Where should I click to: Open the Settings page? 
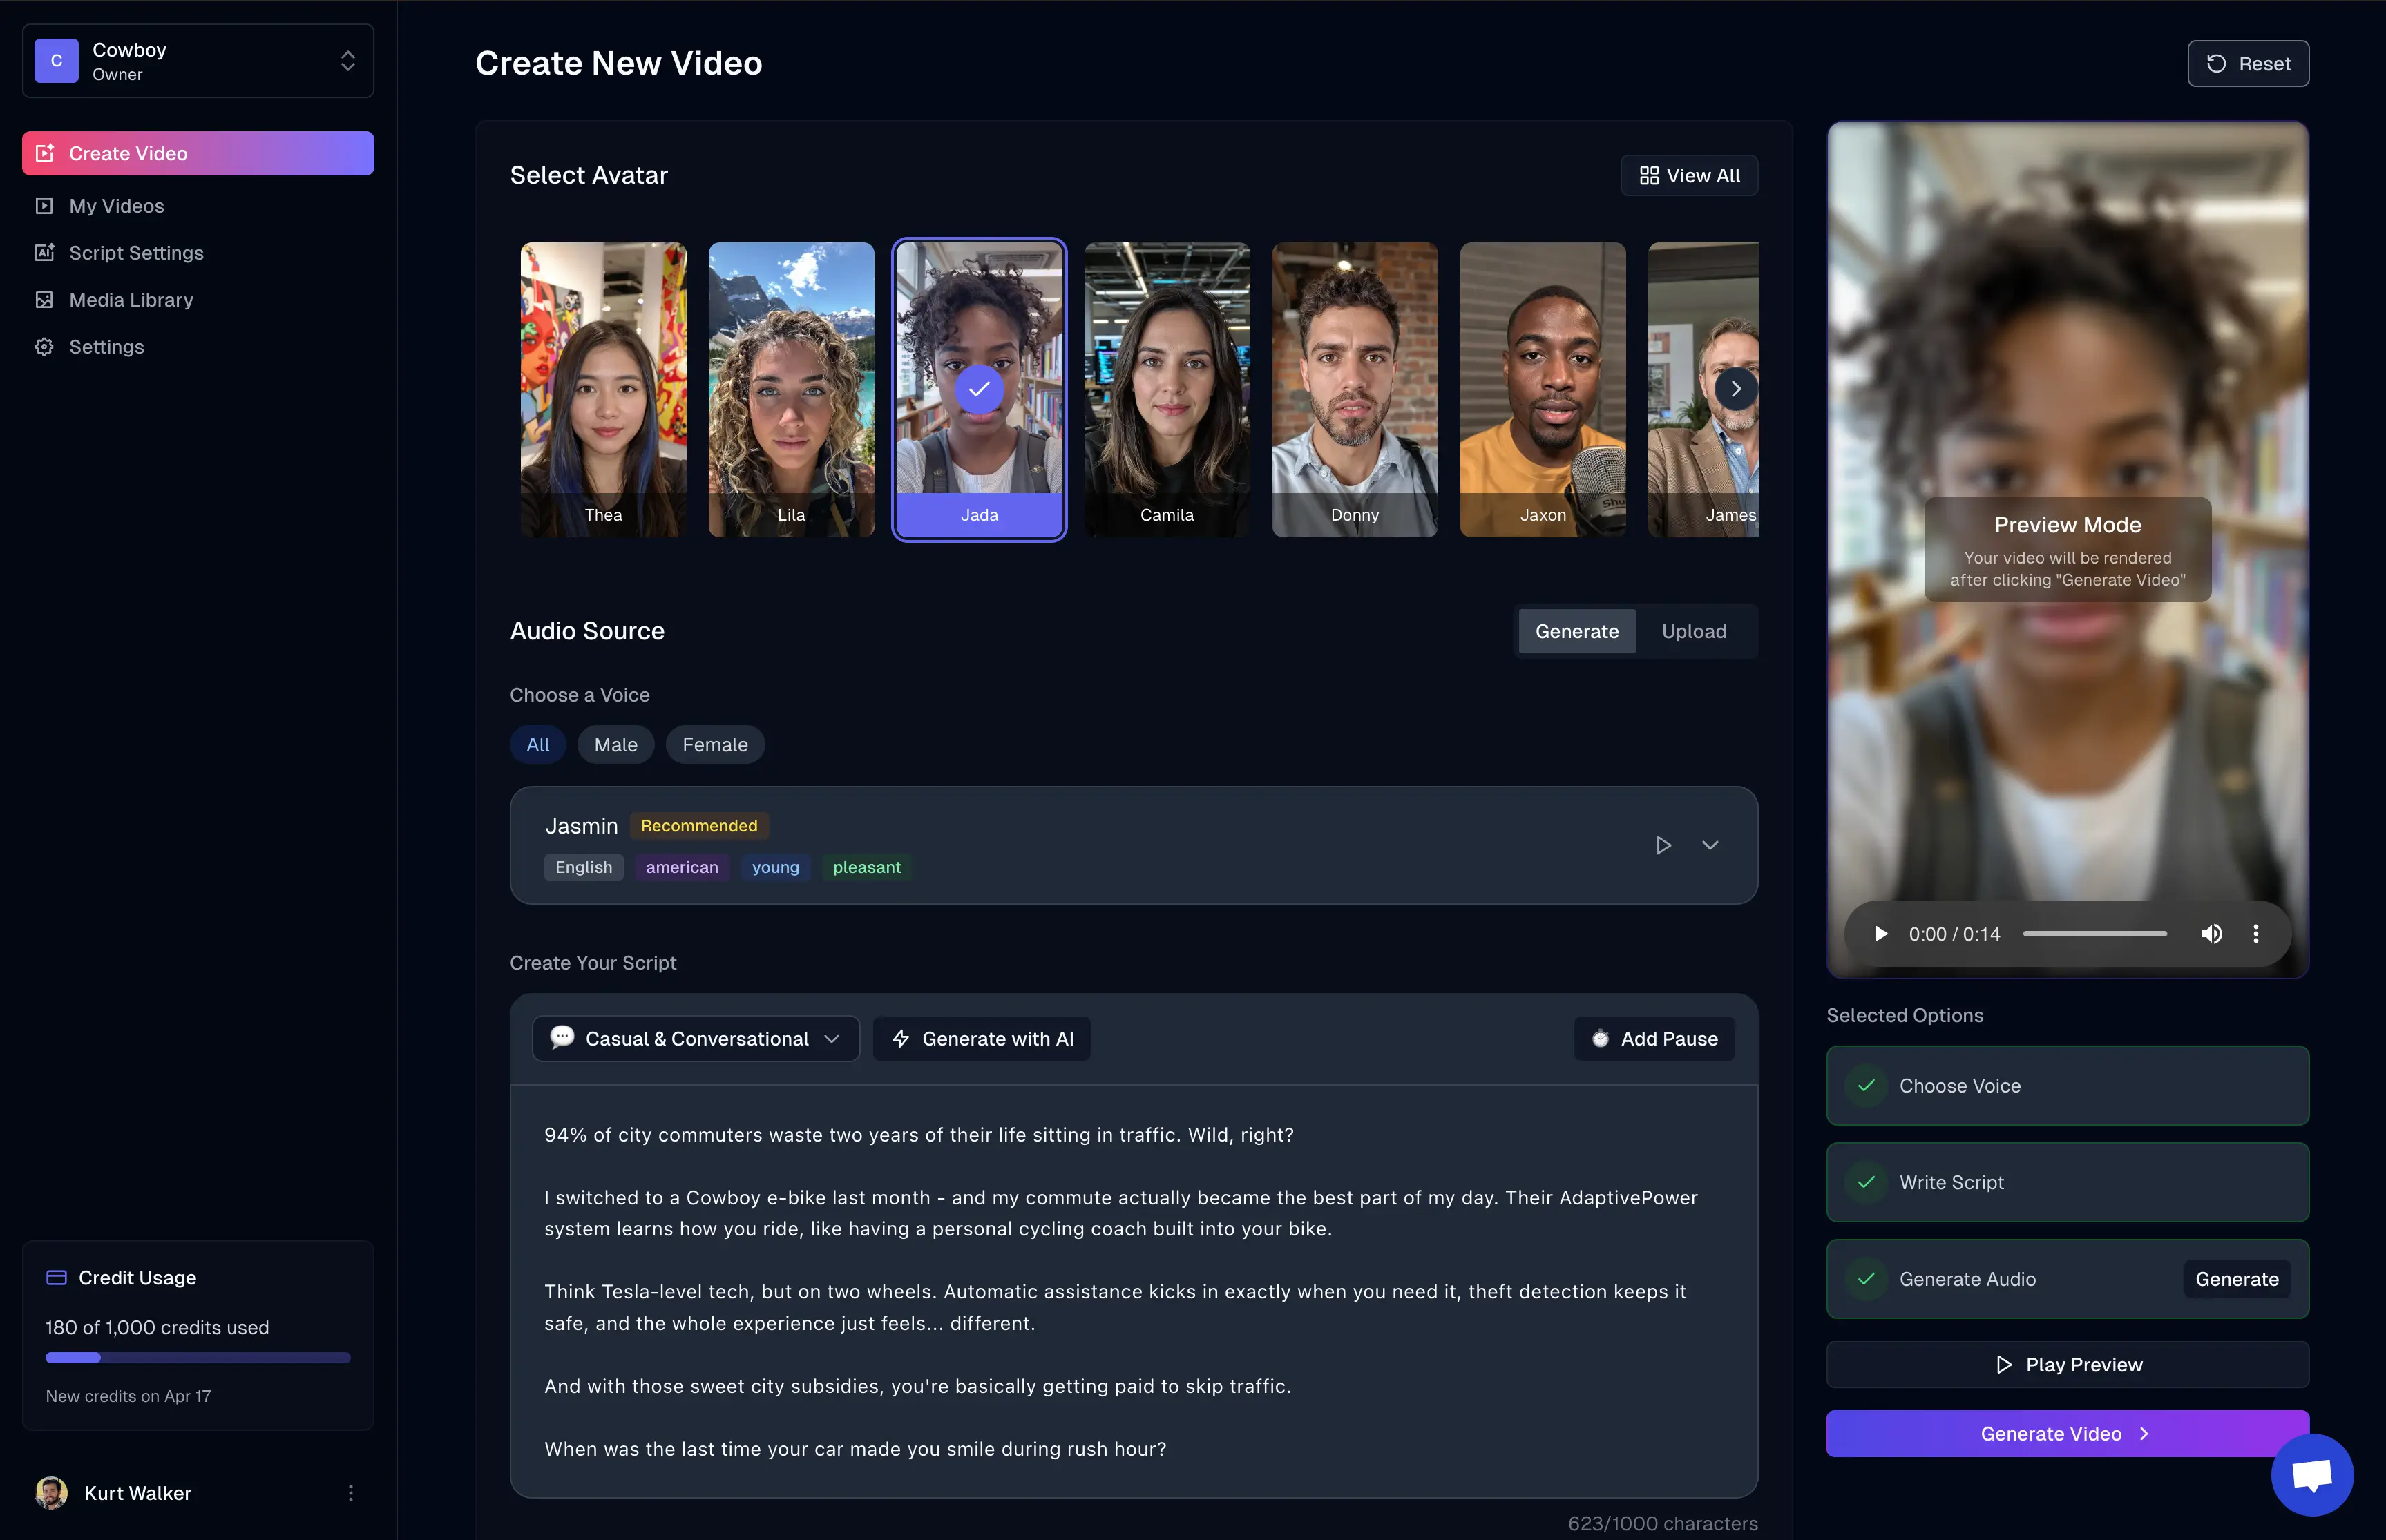point(106,347)
